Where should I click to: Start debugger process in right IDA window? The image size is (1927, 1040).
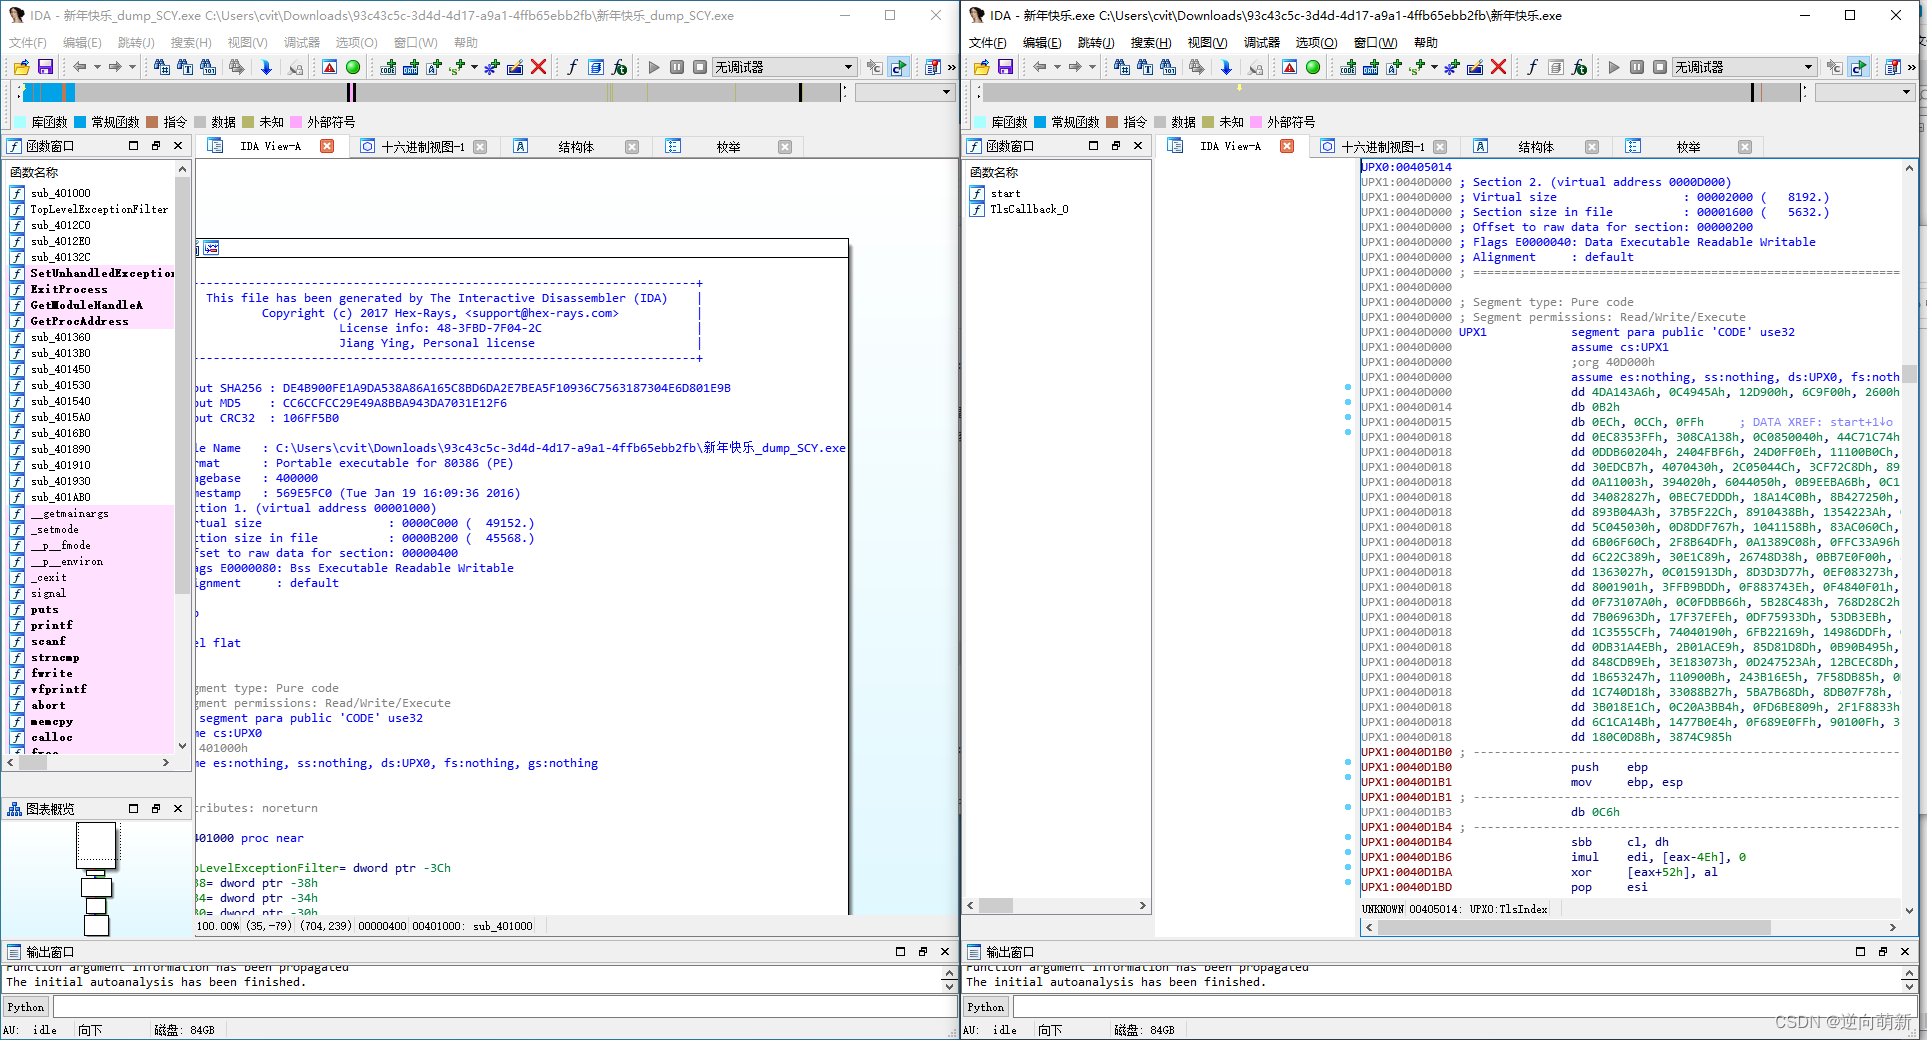[x=1614, y=67]
